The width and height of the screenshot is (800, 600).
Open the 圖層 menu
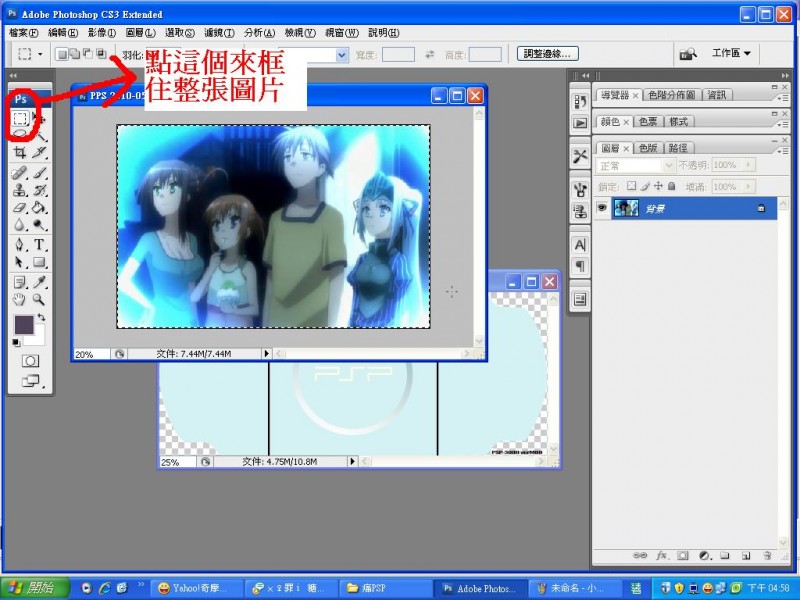[x=140, y=33]
